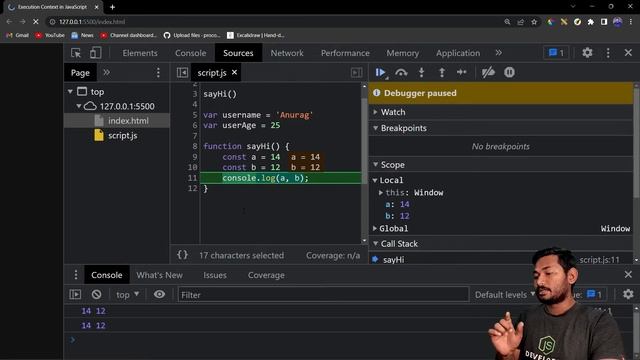Viewport: 640px width, 360px height.
Task: Collapse the top frame tree node
Action: coord(70,91)
